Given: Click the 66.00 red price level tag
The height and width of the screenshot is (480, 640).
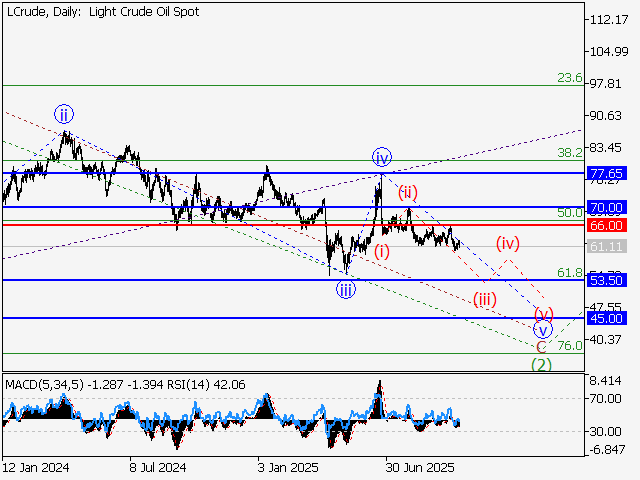Looking at the screenshot, I should point(607,225).
